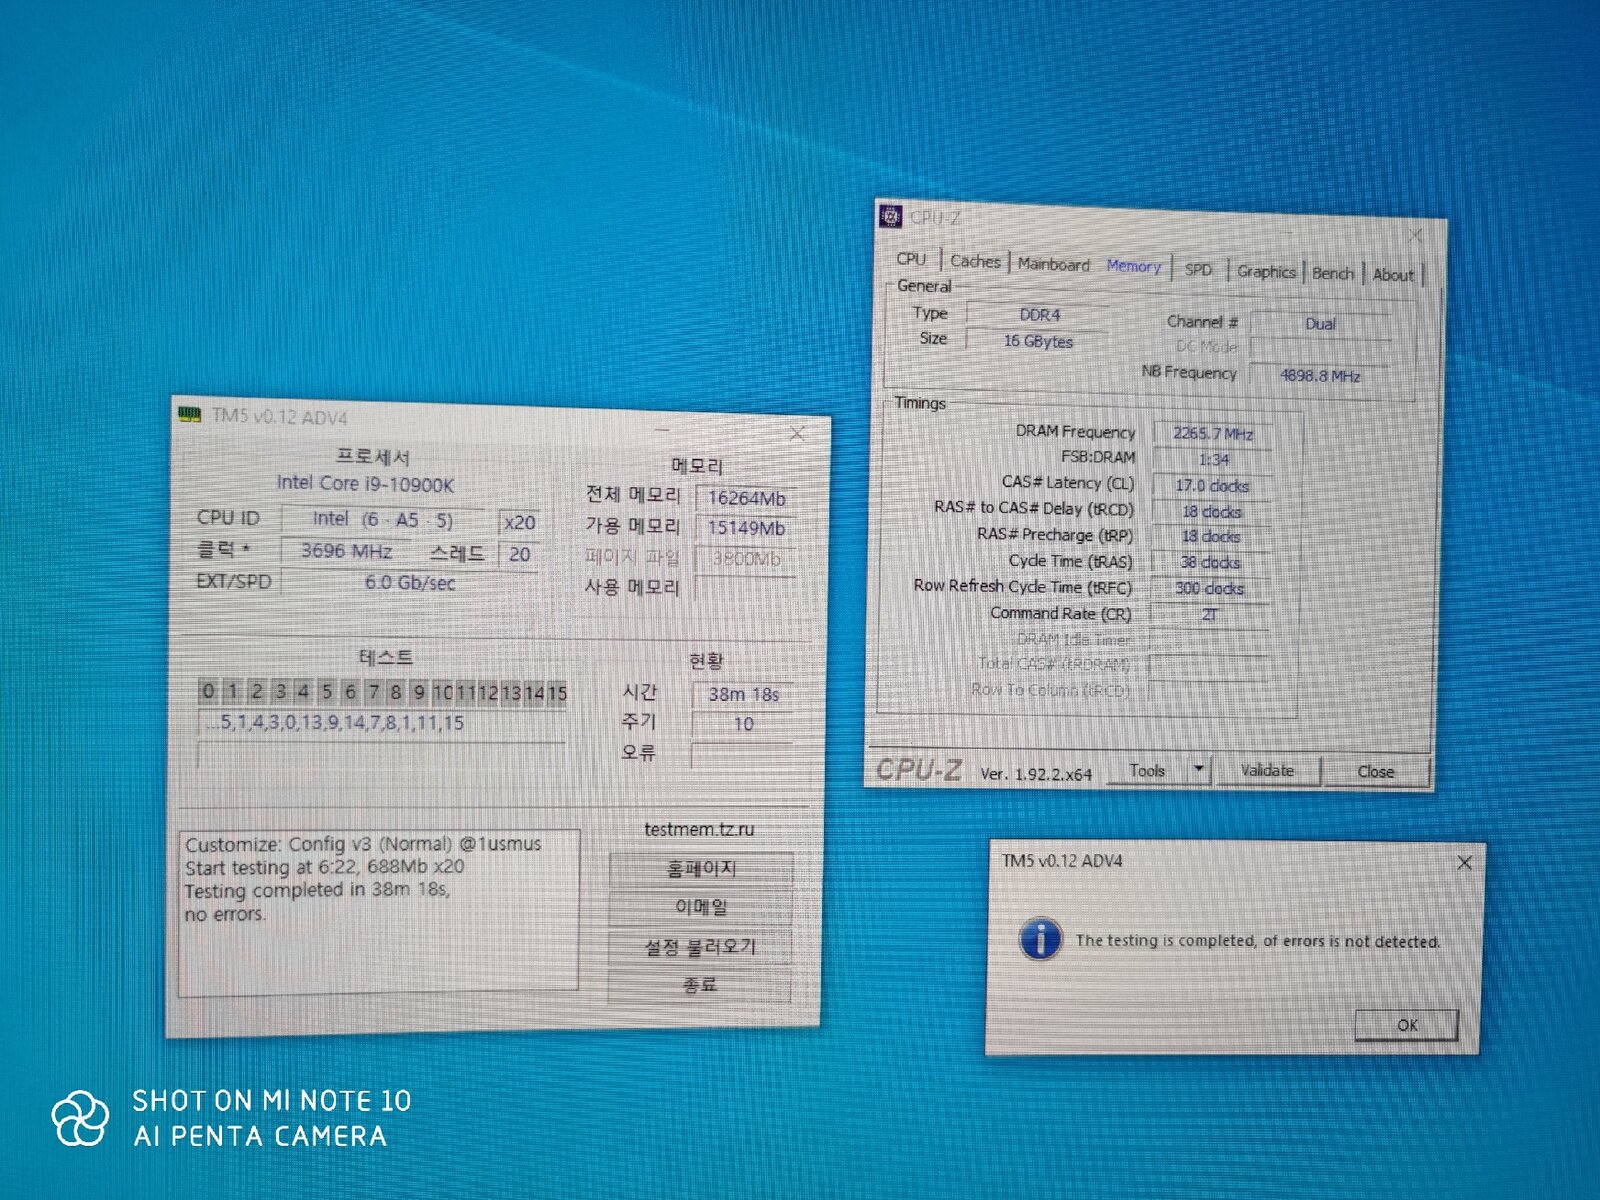1600x1200 pixels.
Task: Select the Memory tab in CPU-Z
Action: (x=1133, y=266)
